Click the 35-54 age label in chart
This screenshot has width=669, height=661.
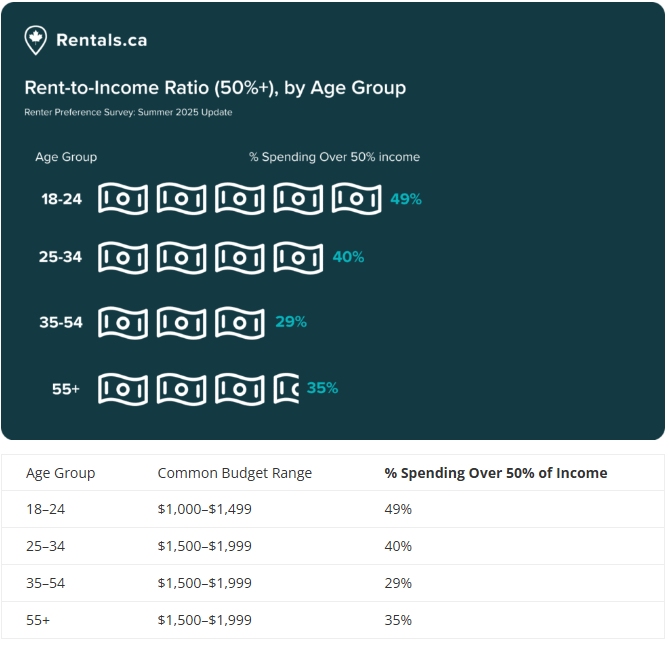pos(61,323)
